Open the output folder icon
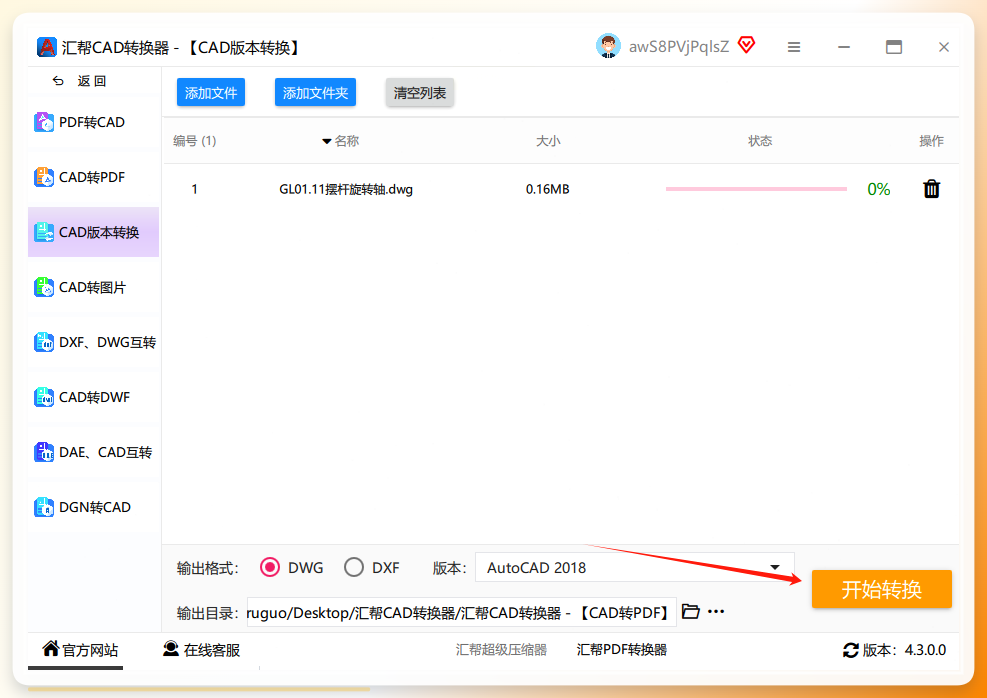The width and height of the screenshot is (987, 698). pos(691,611)
